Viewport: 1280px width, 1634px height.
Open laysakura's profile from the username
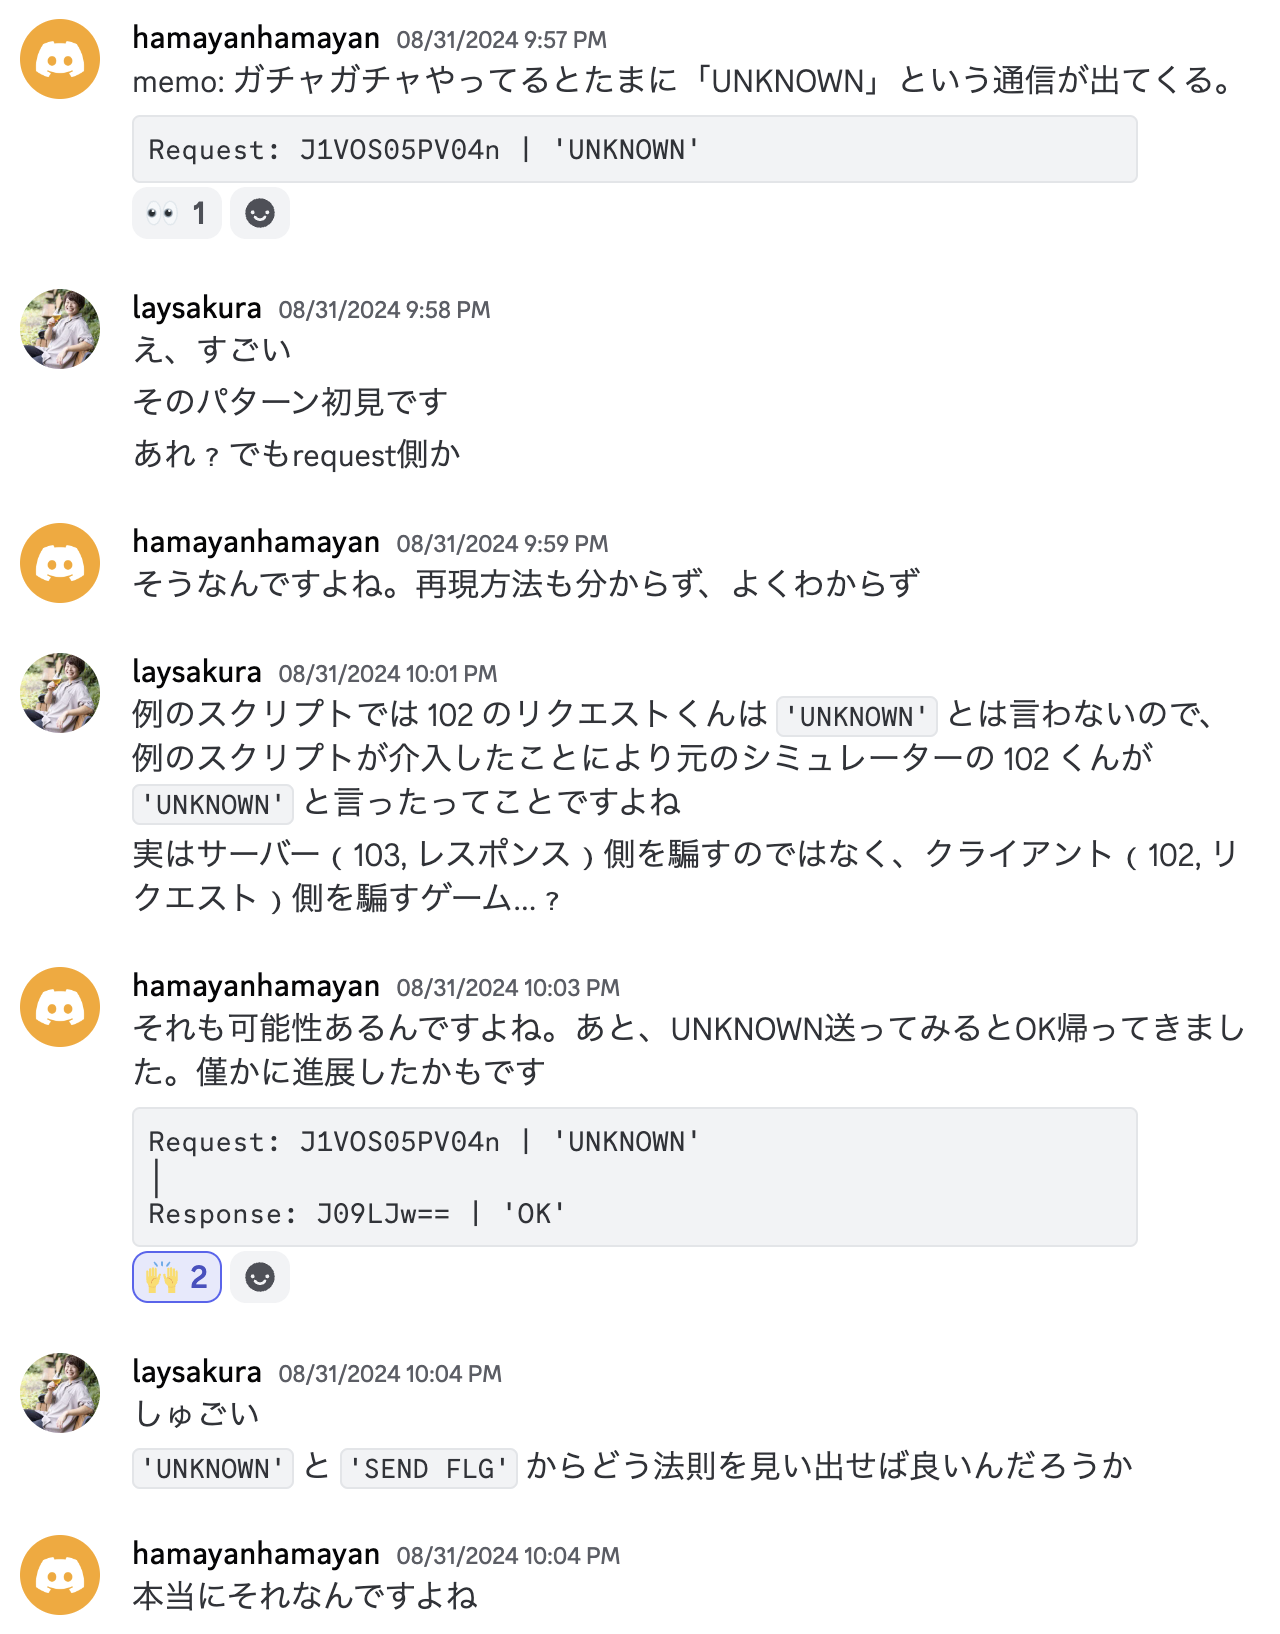tap(196, 308)
